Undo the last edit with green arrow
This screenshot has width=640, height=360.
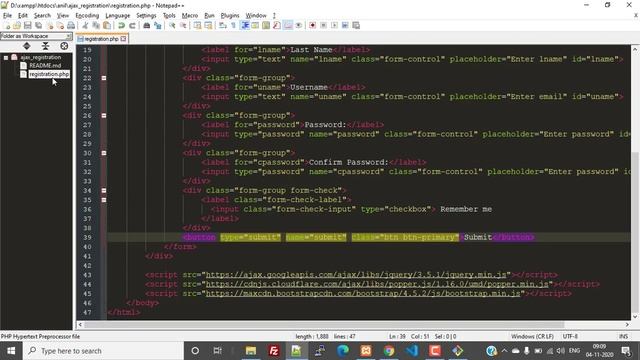point(121,25)
